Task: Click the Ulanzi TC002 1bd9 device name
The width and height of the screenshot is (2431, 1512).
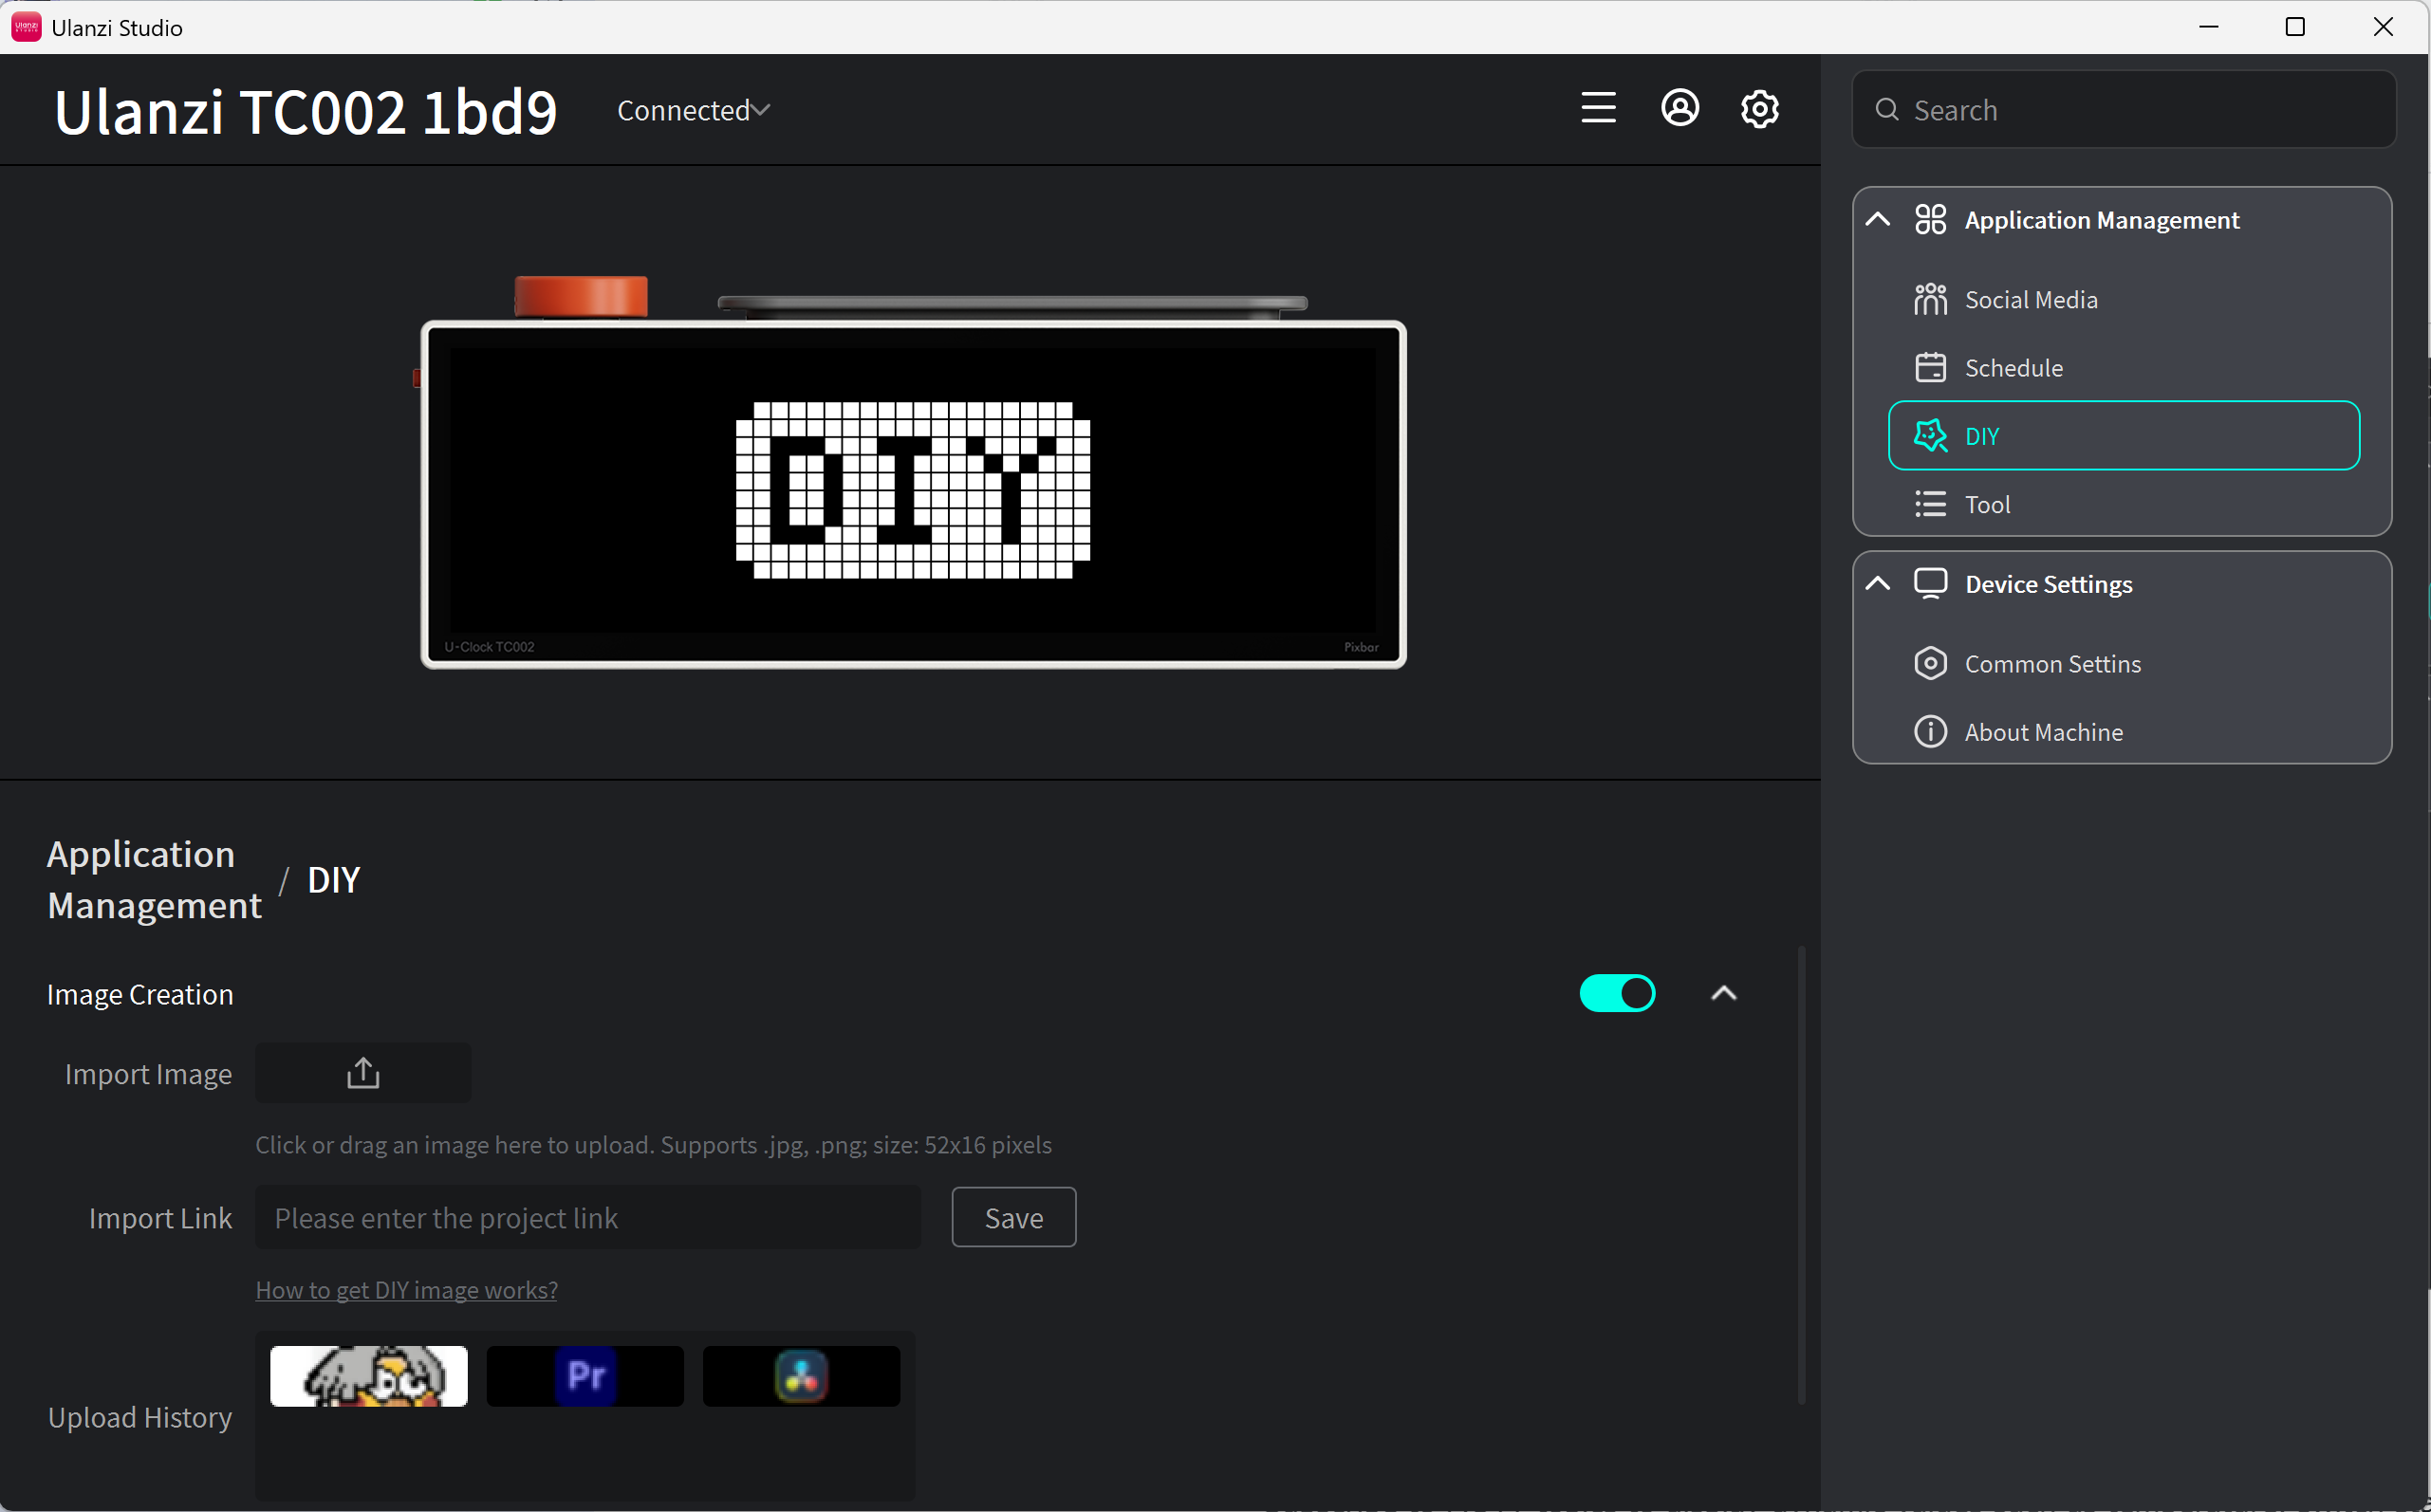Action: coord(305,110)
